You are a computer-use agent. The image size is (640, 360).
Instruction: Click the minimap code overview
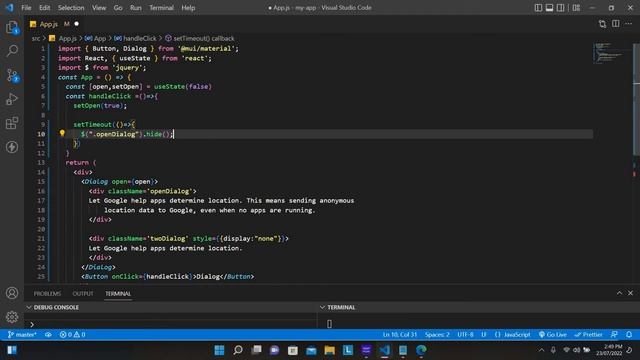pyautogui.click(x=608, y=53)
